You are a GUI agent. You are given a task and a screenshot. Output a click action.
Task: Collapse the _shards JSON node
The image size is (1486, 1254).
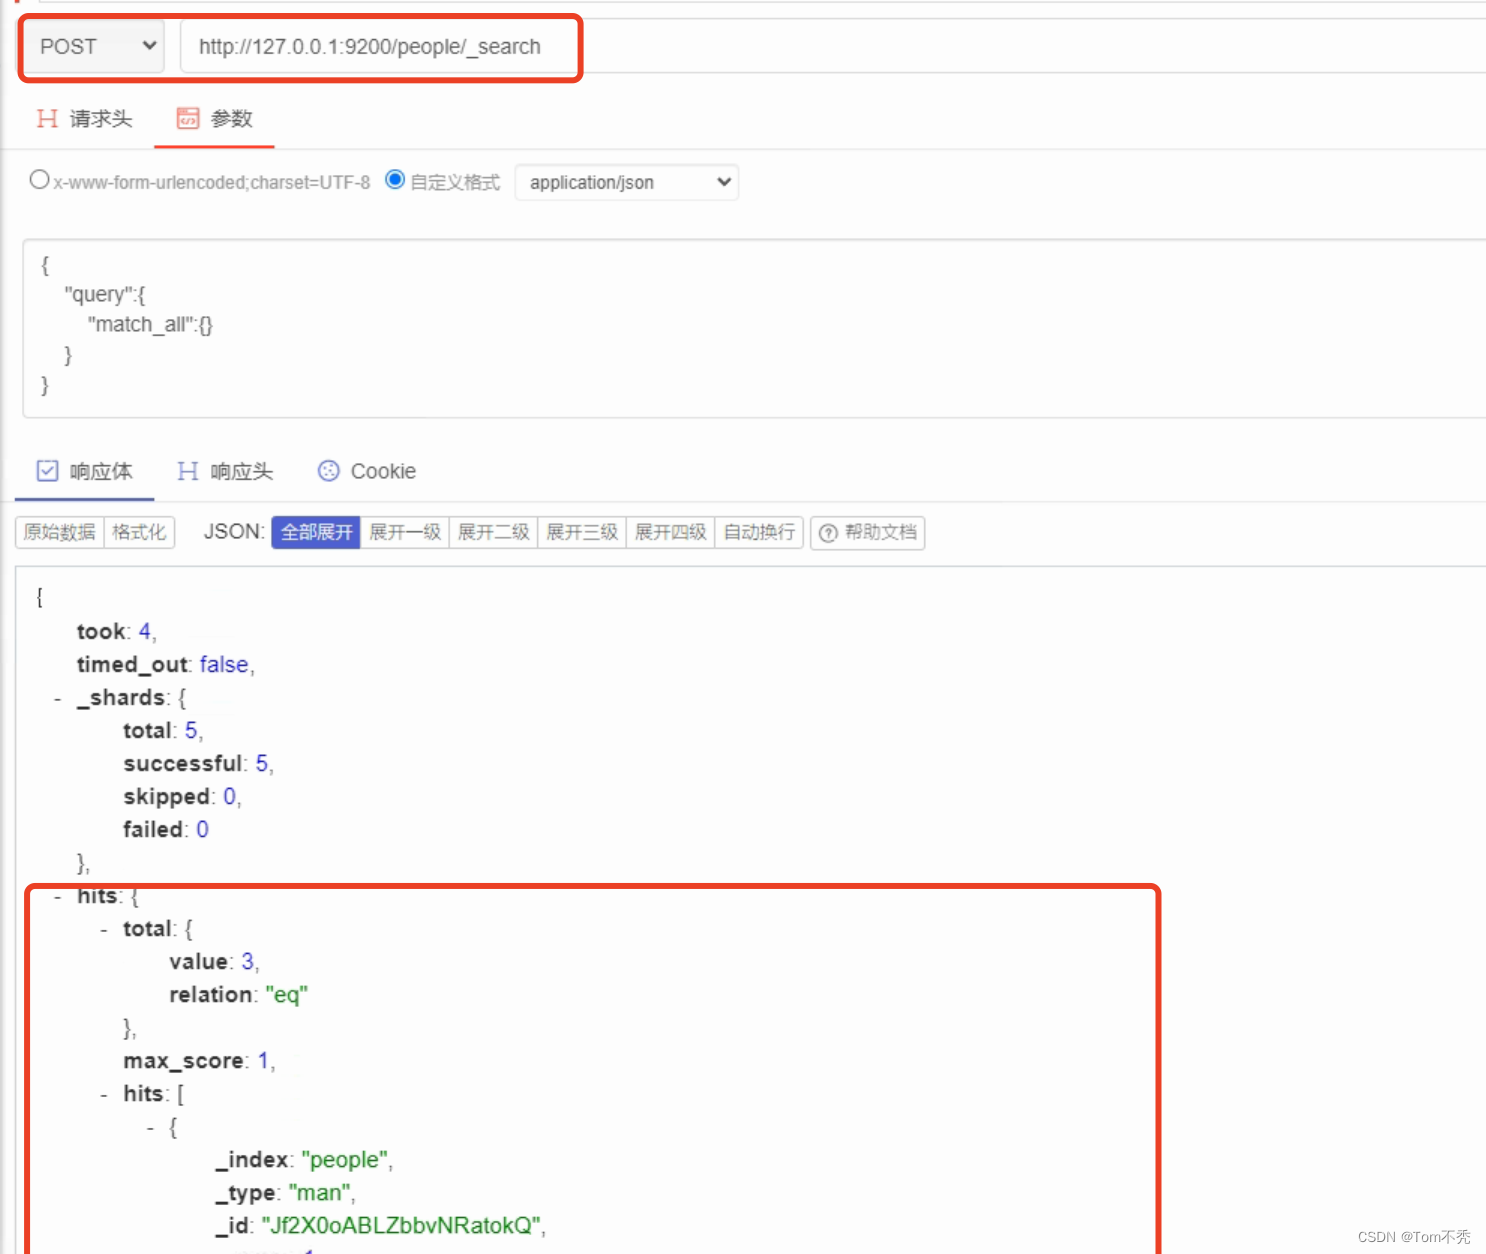point(58,698)
